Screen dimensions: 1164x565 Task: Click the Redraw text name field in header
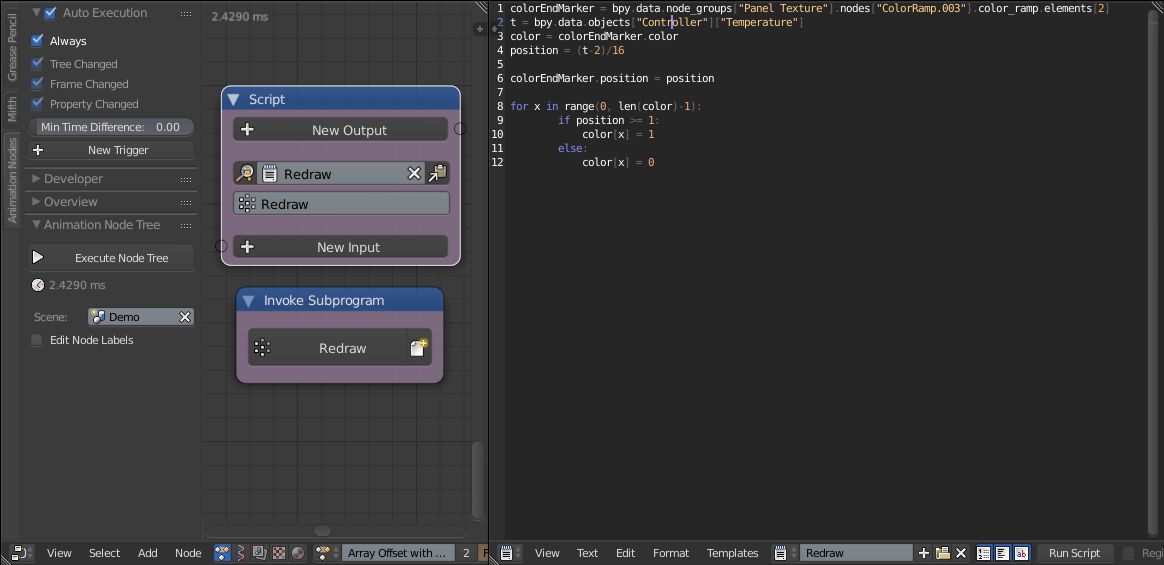coord(857,552)
